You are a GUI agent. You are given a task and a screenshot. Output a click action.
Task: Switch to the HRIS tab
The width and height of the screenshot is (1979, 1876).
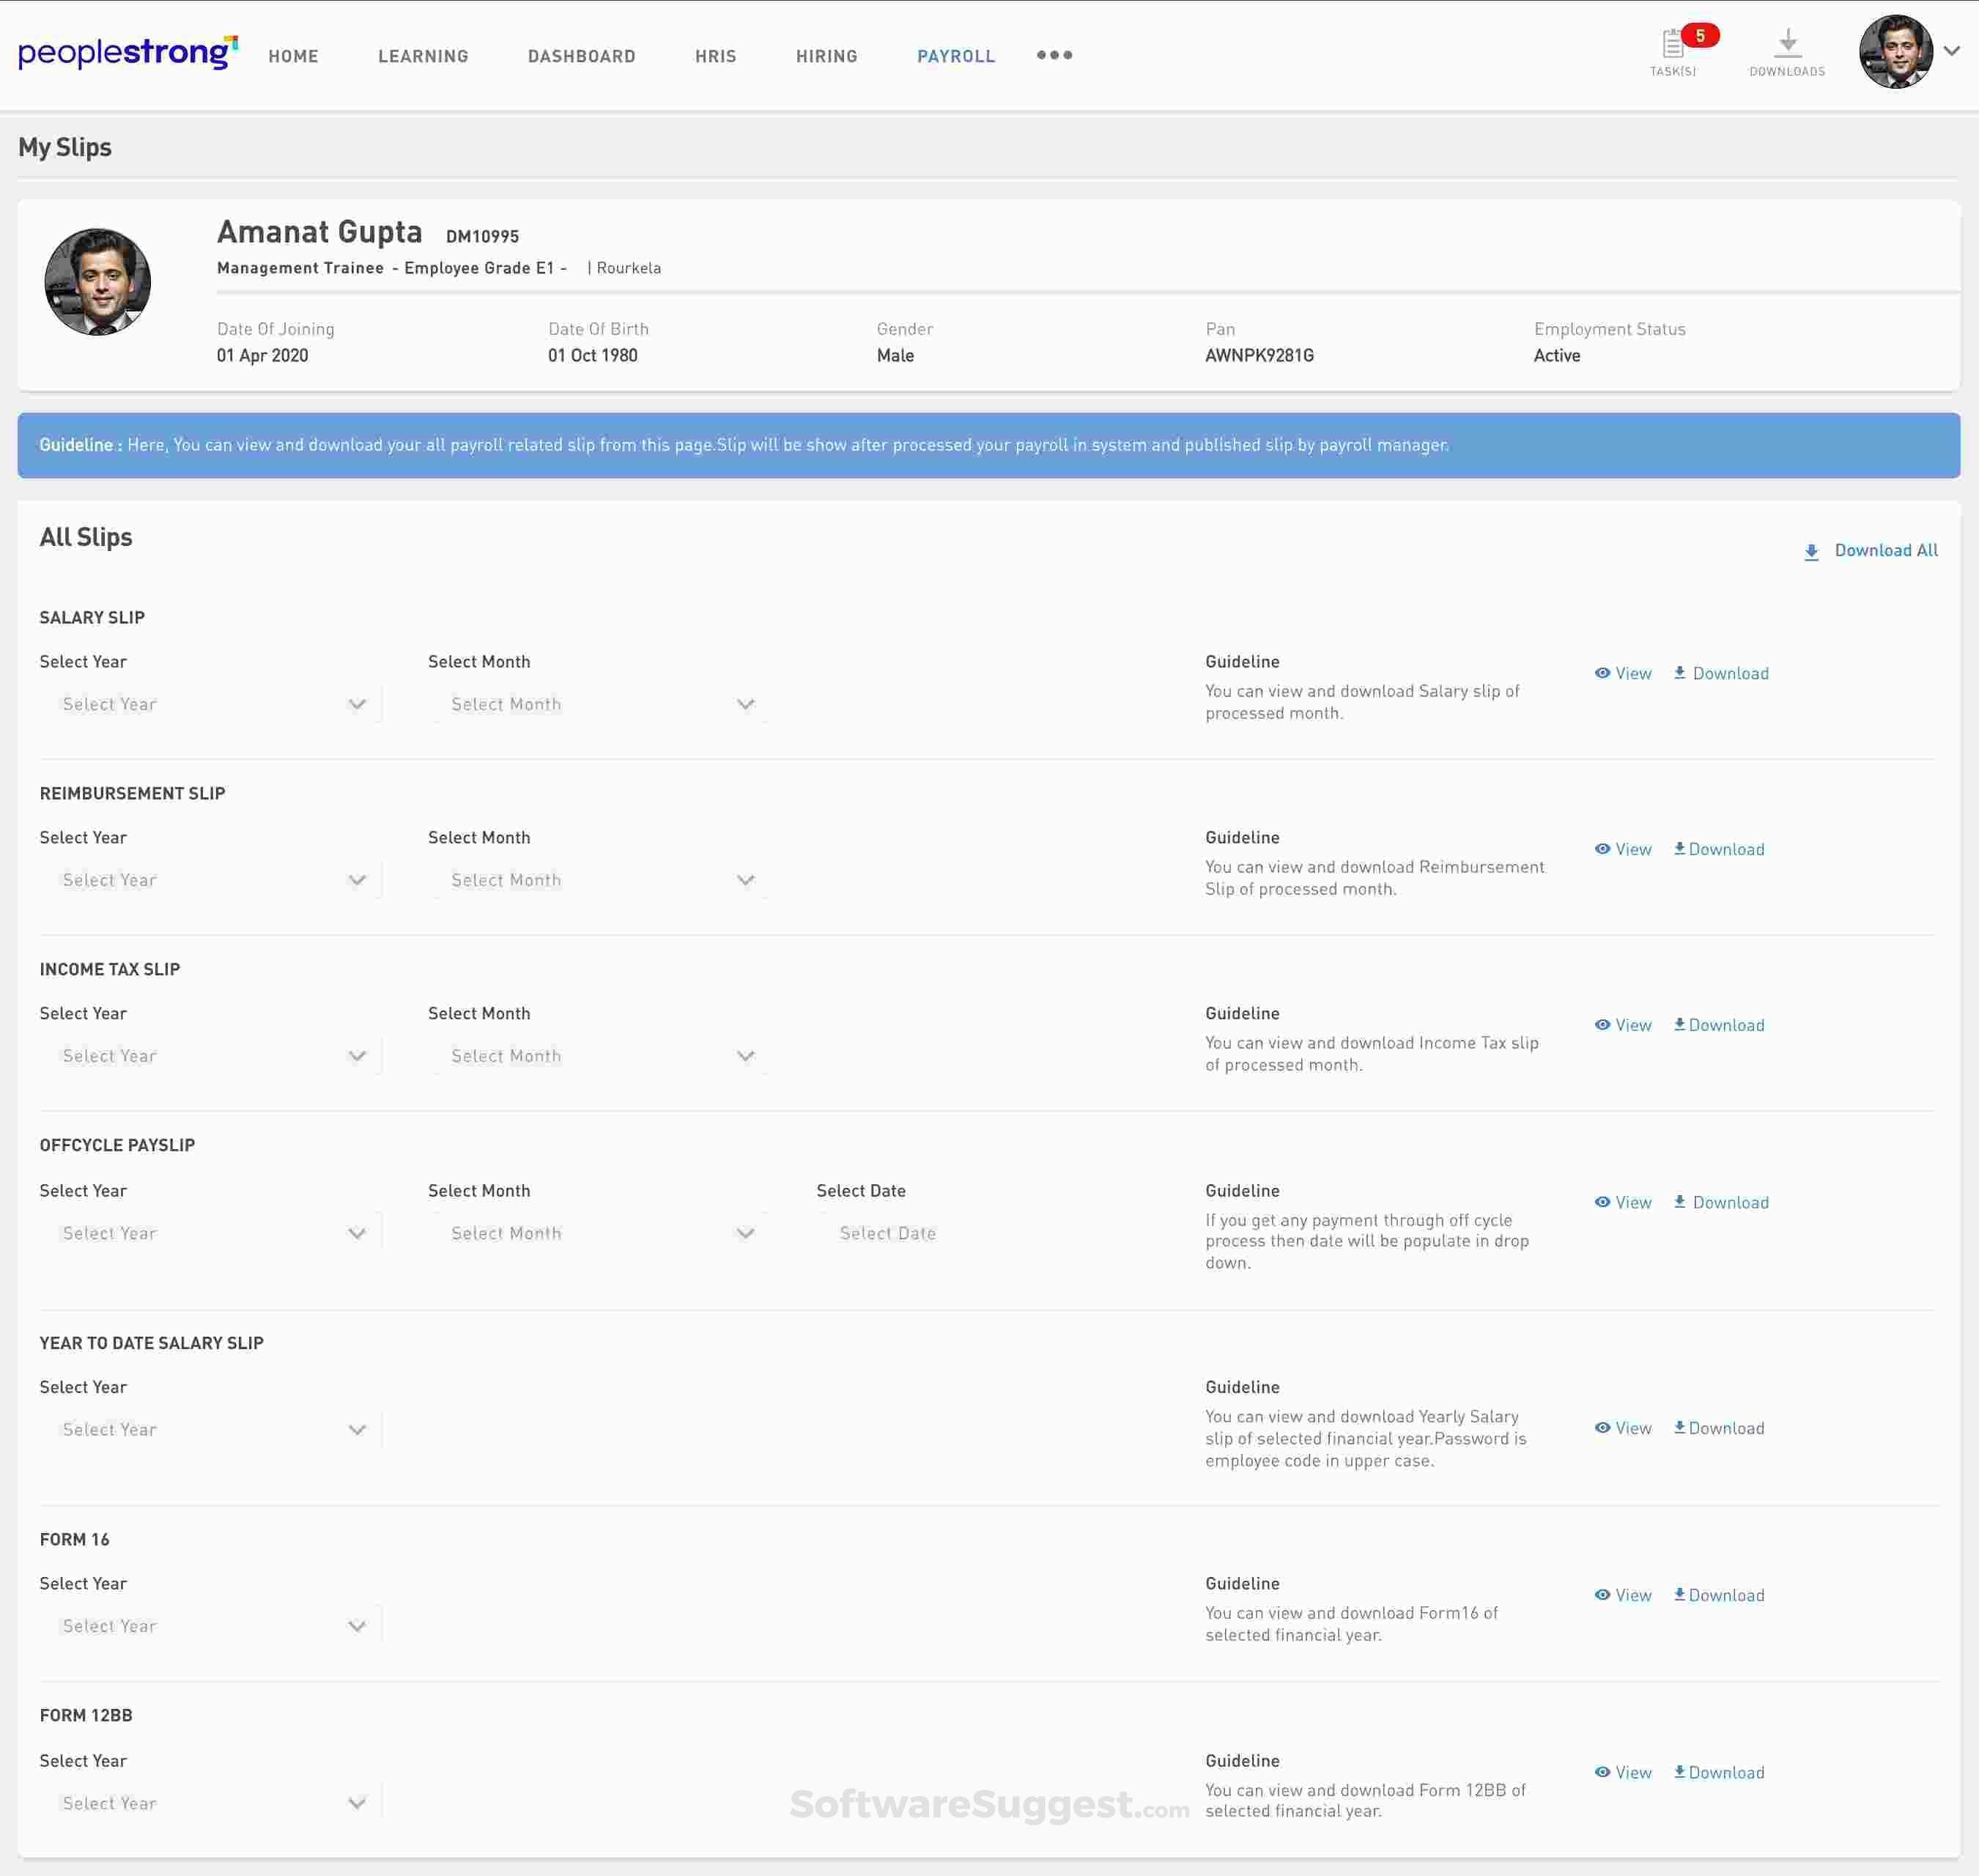click(x=715, y=56)
